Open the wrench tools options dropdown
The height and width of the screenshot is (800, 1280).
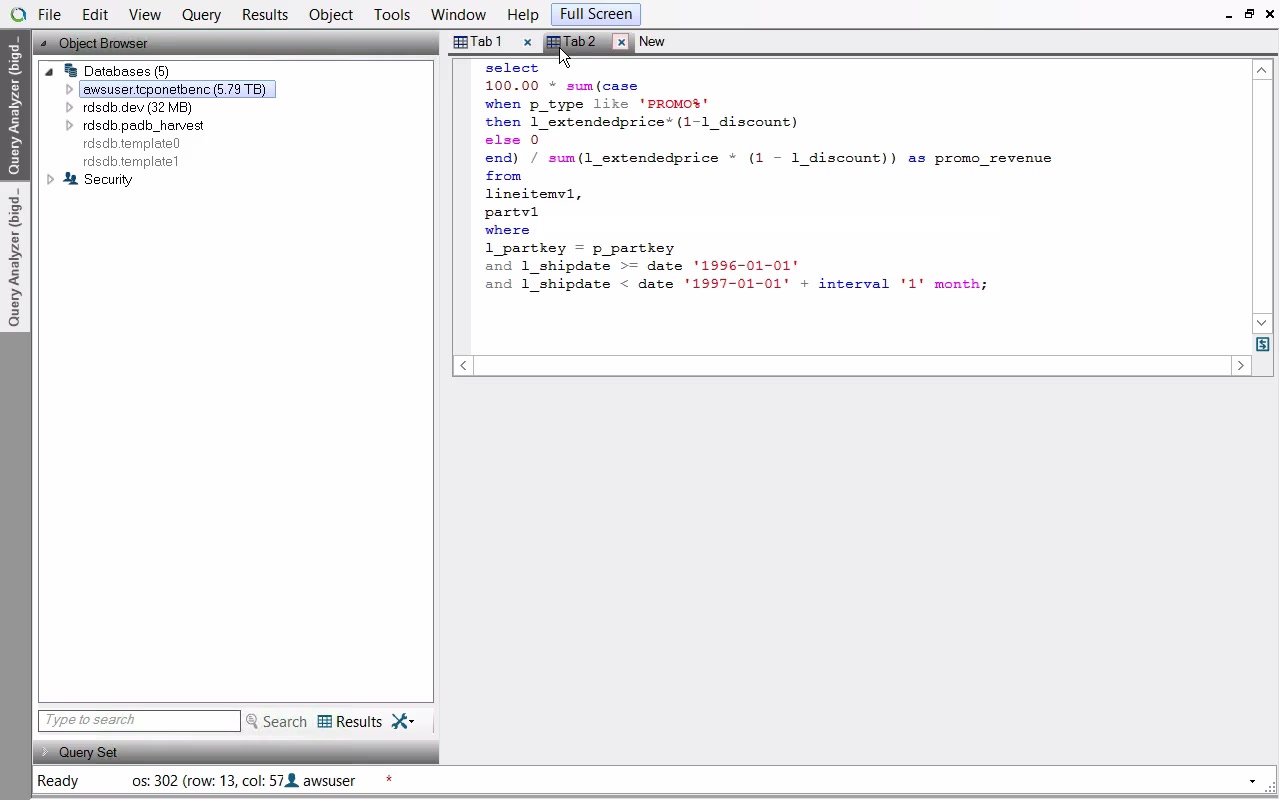click(x=403, y=722)
